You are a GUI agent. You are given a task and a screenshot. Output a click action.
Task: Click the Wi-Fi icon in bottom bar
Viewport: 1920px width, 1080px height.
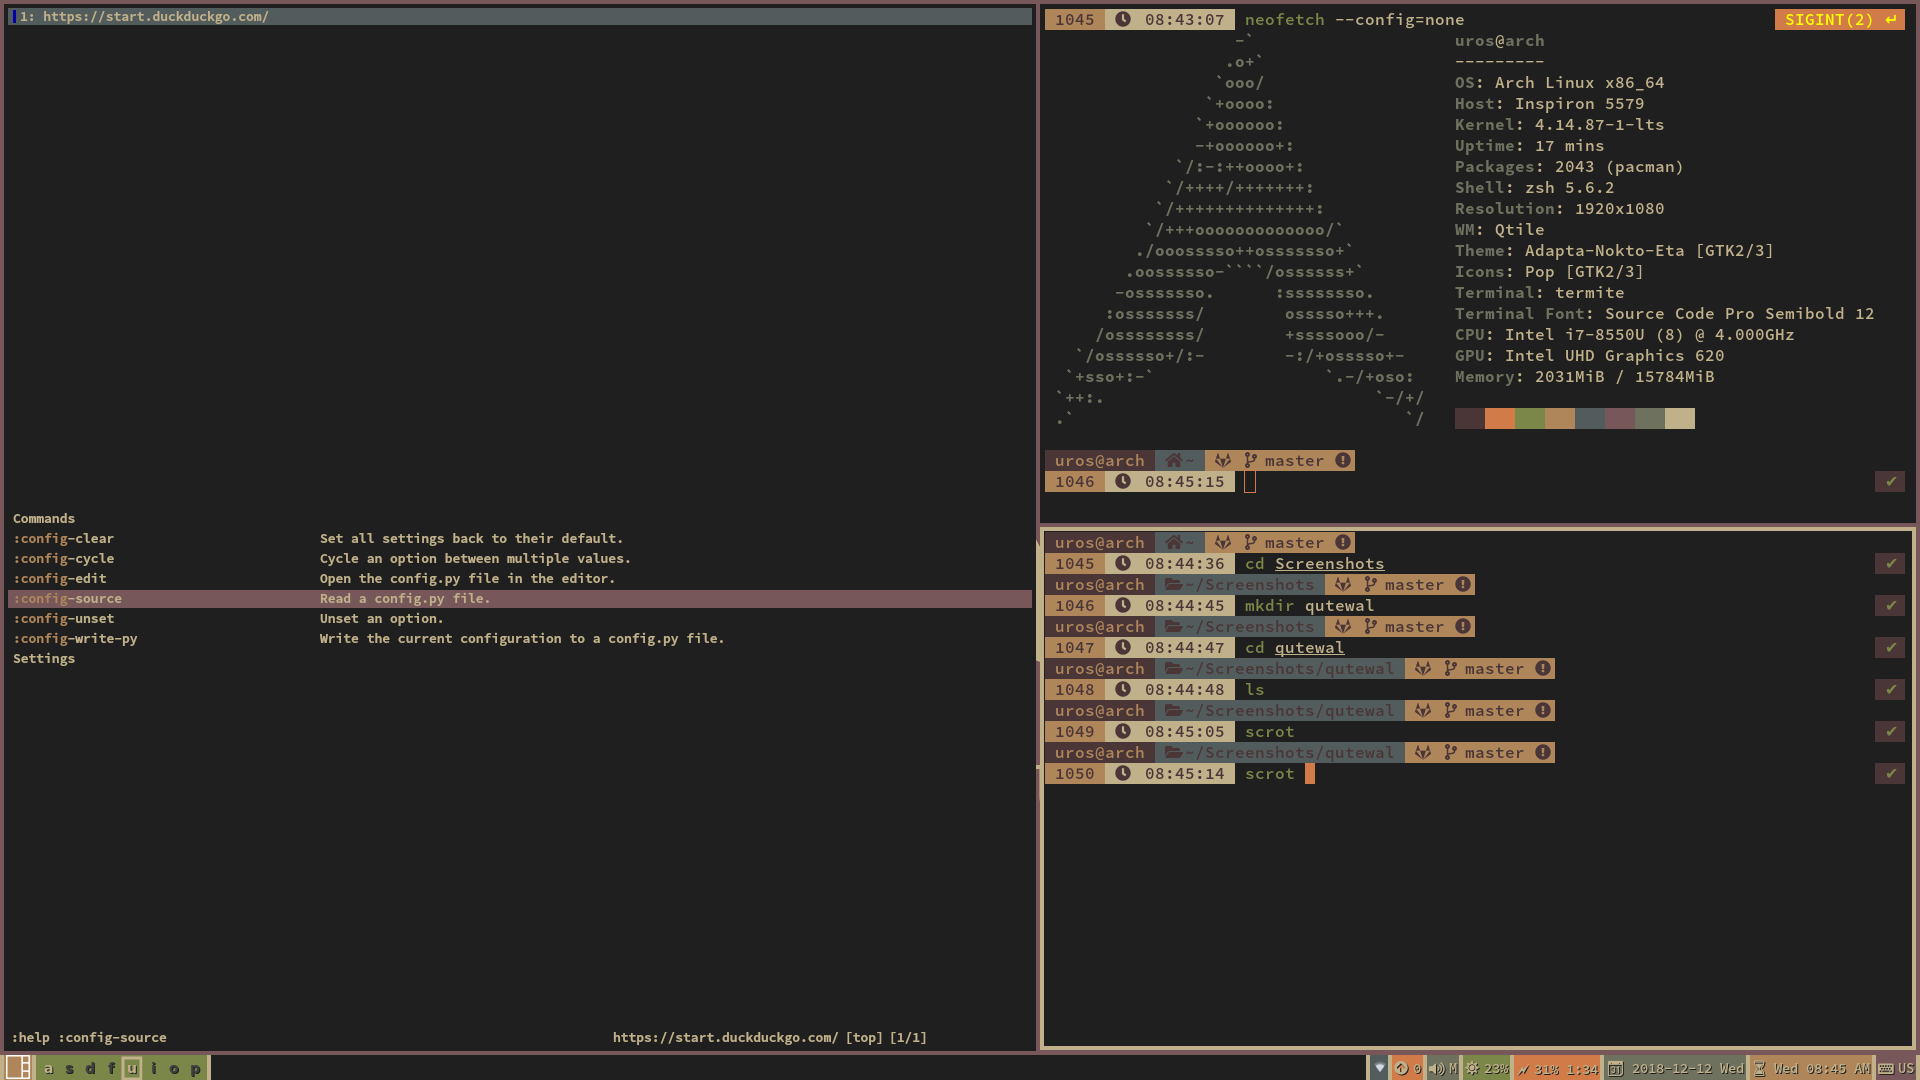[x=1379, y=1068]
